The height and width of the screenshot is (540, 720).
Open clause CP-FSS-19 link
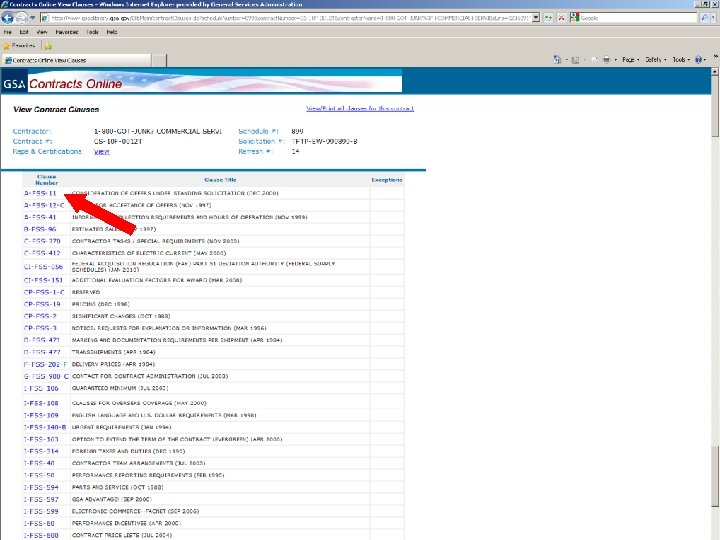coord(42,304)
